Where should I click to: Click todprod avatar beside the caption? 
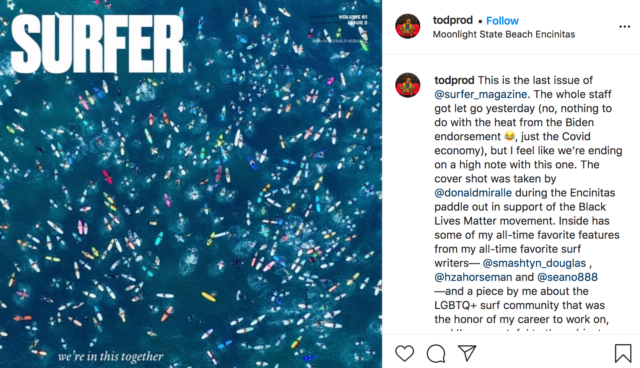[x=408, y=85]
